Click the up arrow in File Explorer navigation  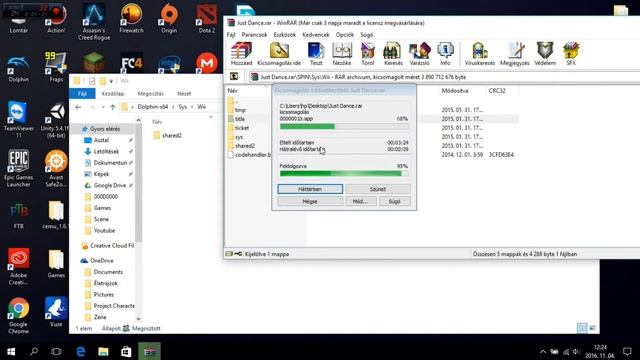tap(113, 107)
